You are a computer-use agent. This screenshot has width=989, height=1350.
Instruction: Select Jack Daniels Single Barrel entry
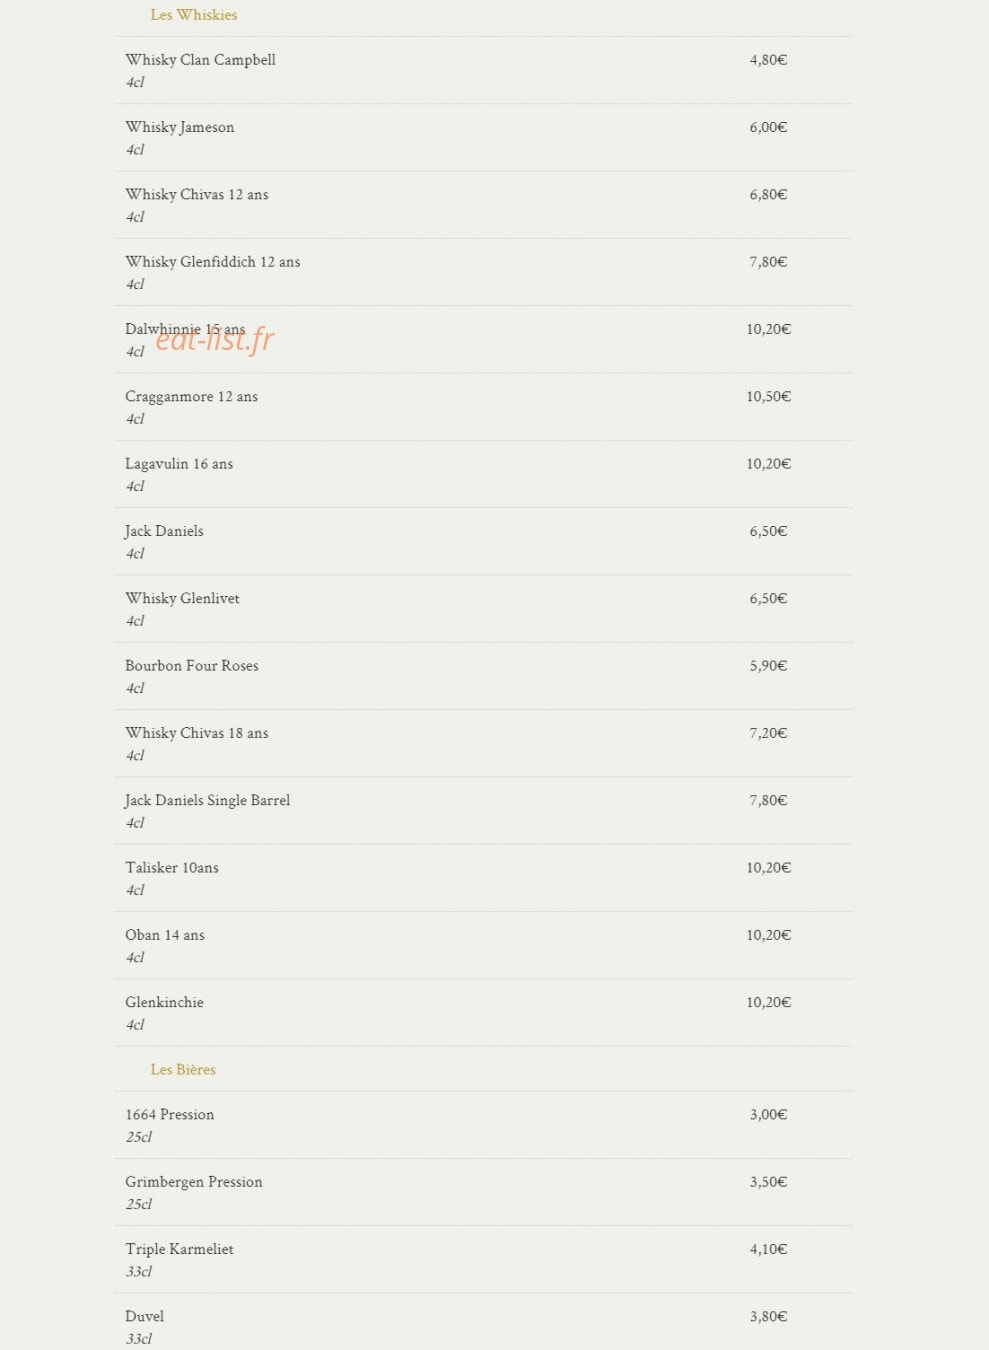(x=483, y=811)
